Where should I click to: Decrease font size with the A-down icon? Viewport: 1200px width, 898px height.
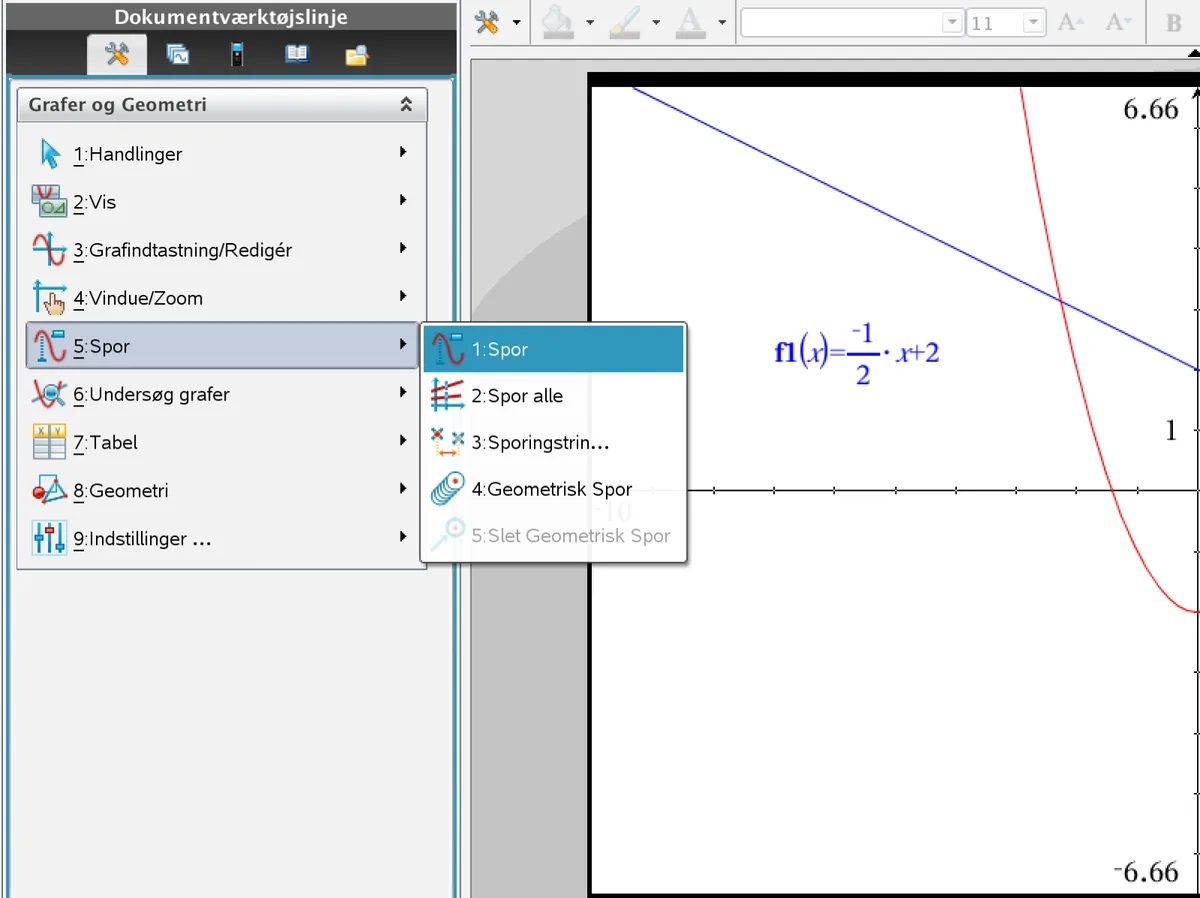point(1119,22)
